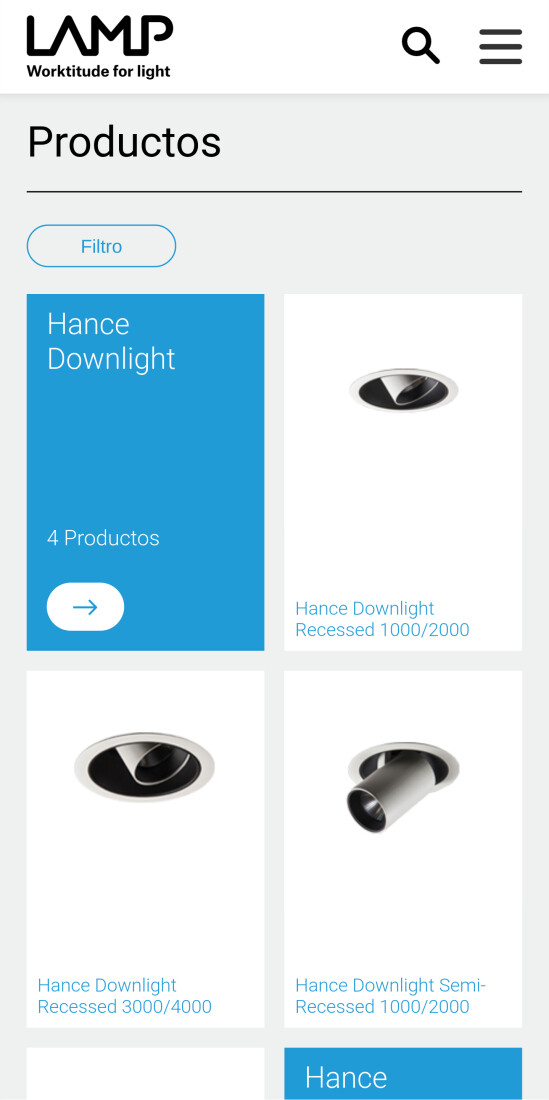Click the white Semi-Recessed 1000/2000 product card
Image resolution: width=549 pixels, height=1100 pixels.
point(403,849)
